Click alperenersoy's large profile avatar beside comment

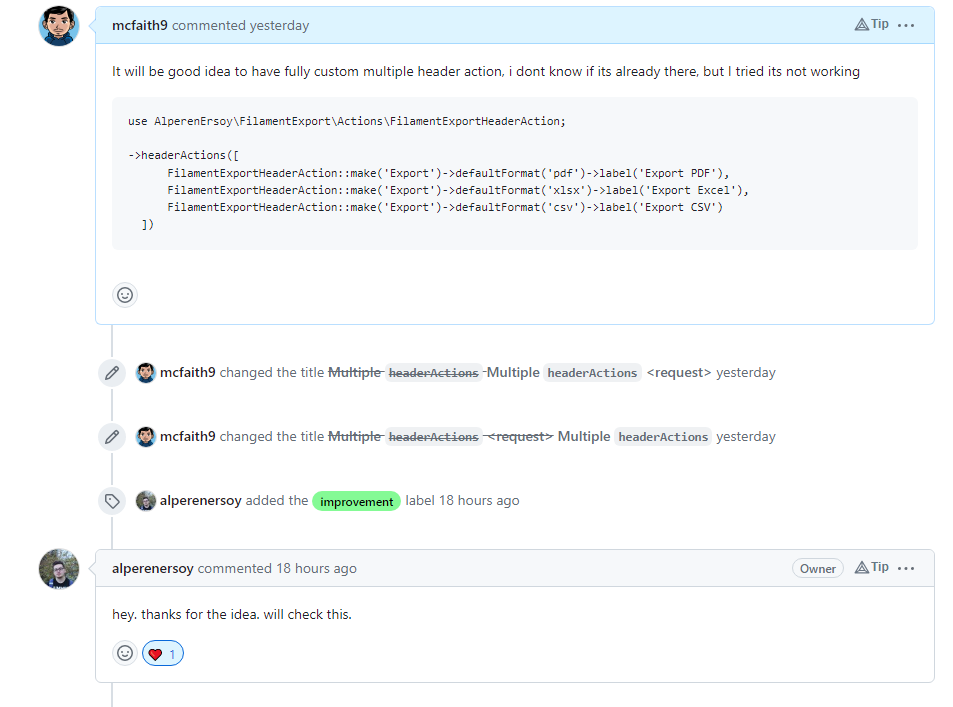click(58, 569)
